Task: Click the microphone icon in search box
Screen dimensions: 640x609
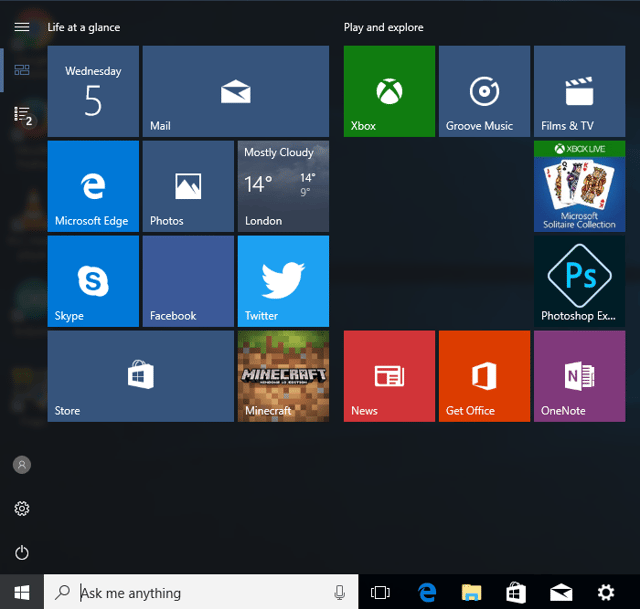Action: [339, 593]
